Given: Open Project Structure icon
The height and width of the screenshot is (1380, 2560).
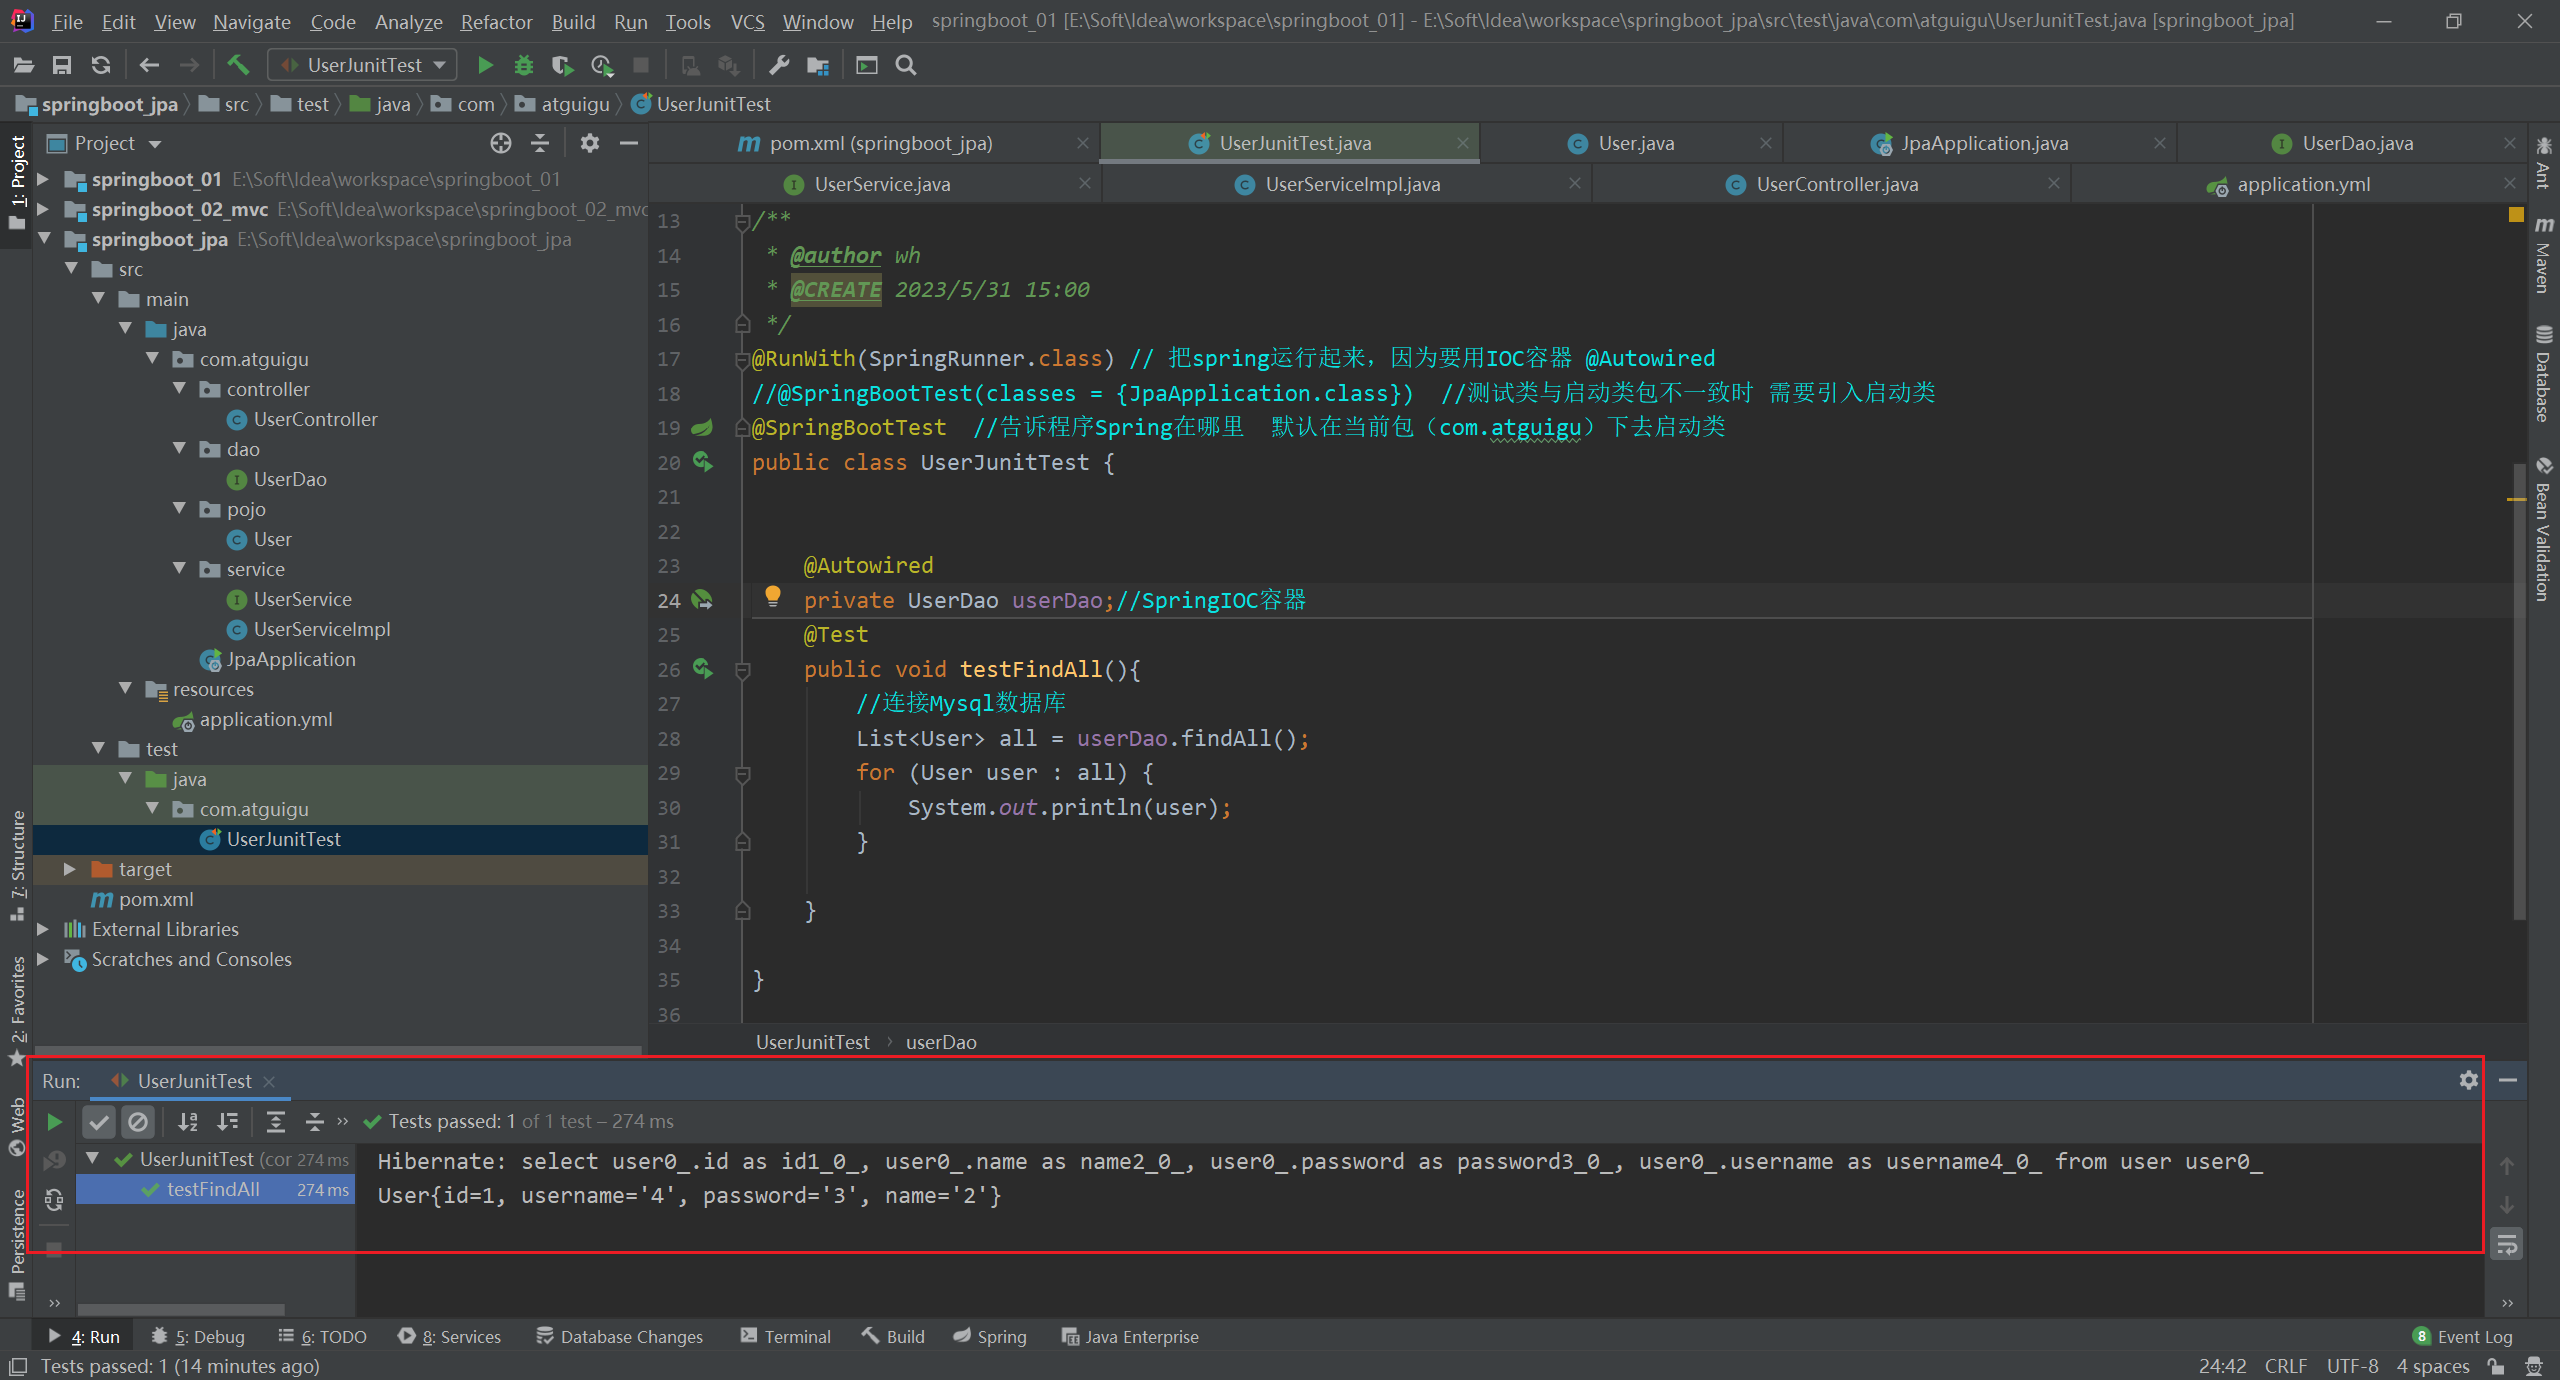Looking at the screenshot, I should pos(818,65).
